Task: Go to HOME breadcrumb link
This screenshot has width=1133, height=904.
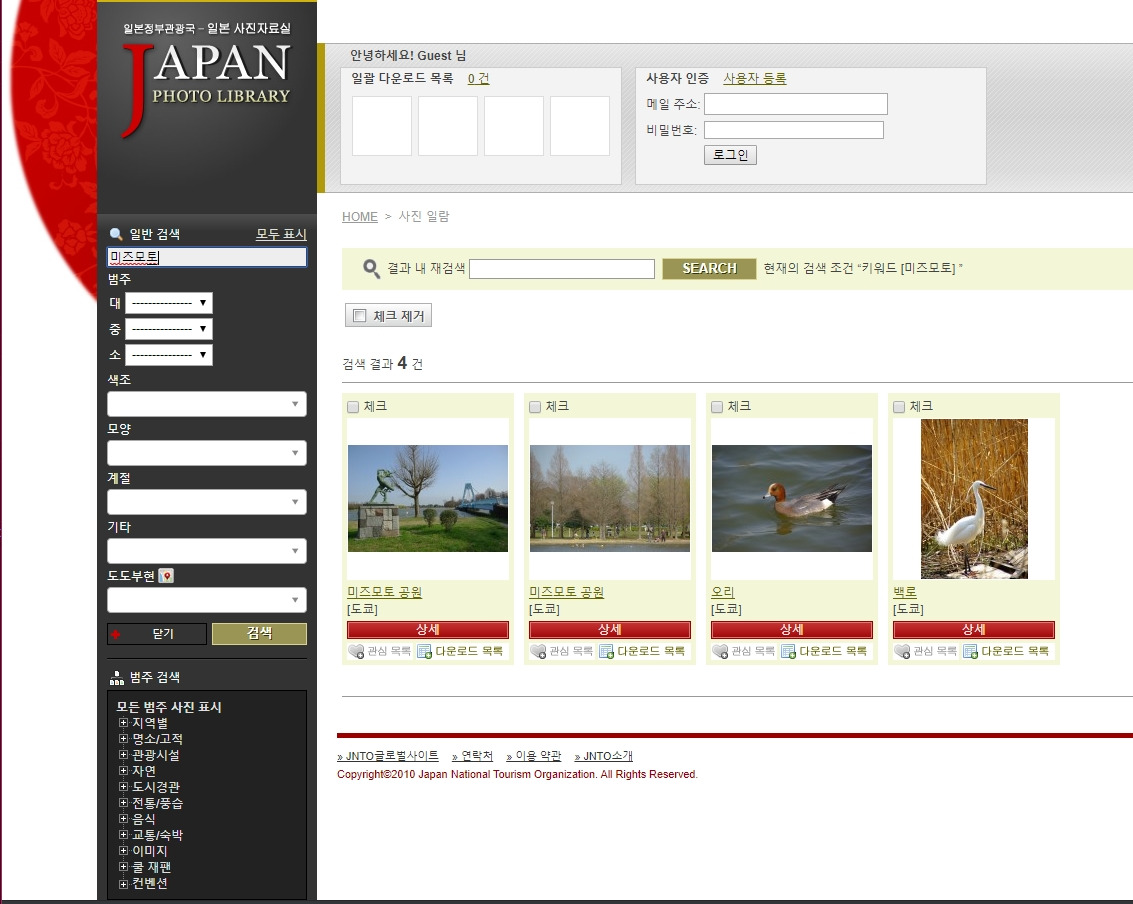Action: (360, 217)
